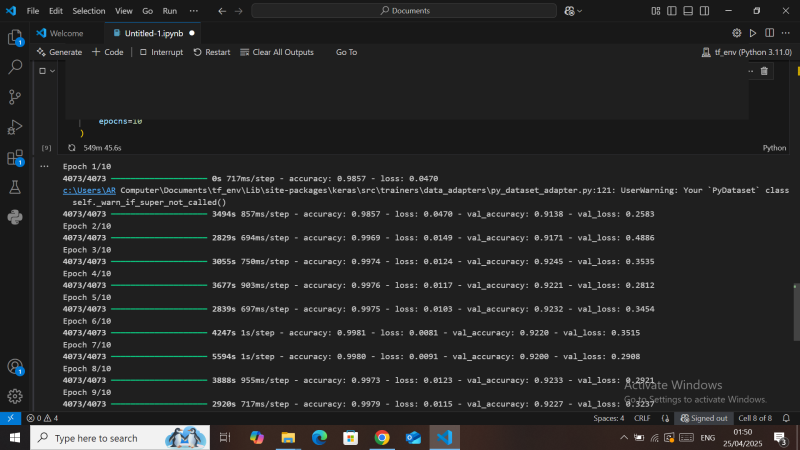Click the output vertical scrollbar

796,312
